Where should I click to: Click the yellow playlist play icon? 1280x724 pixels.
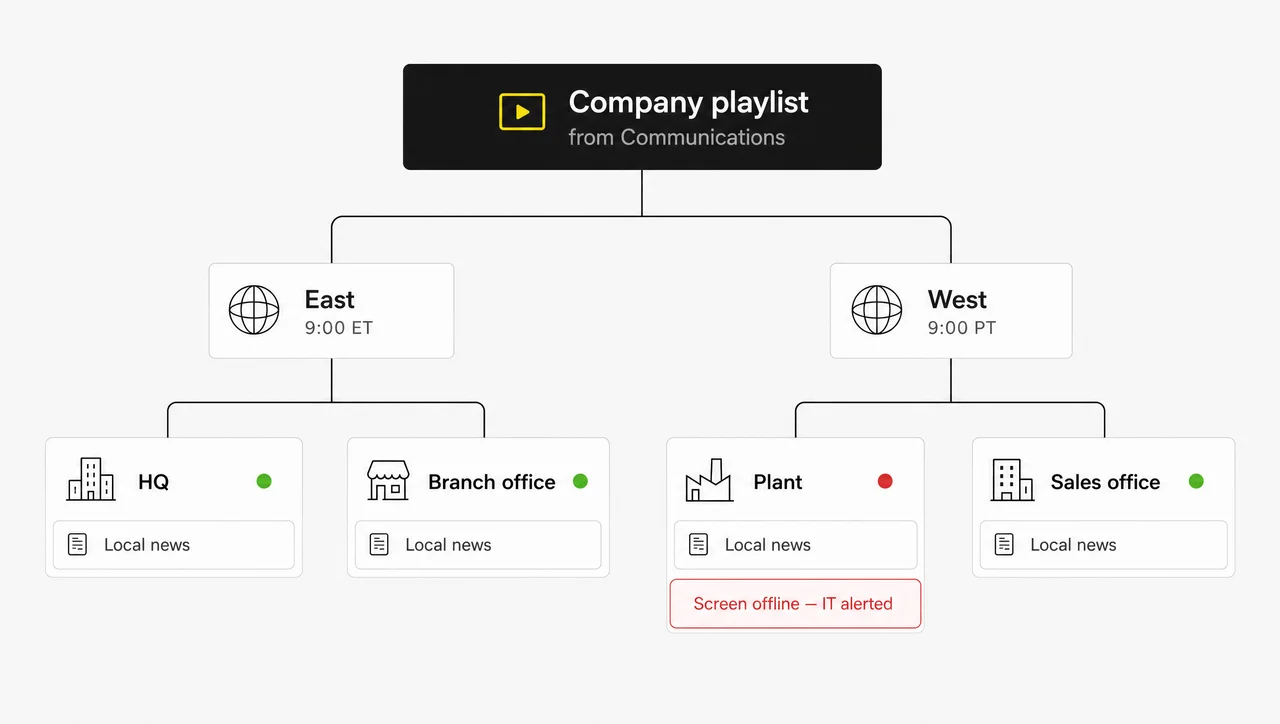click(522, 112)
